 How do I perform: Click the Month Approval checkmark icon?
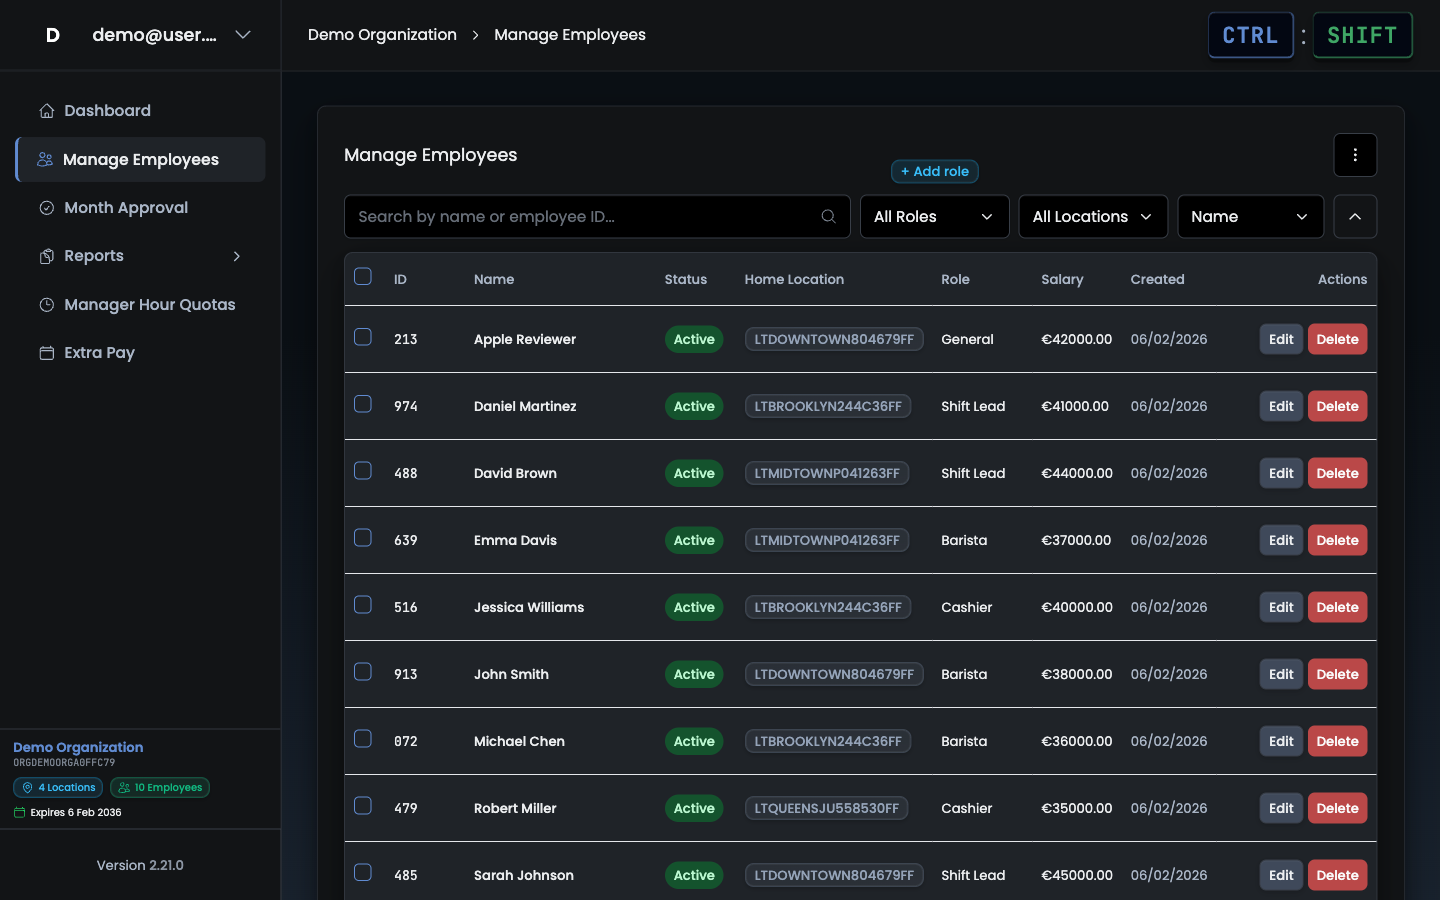click(x=45, y=207)
